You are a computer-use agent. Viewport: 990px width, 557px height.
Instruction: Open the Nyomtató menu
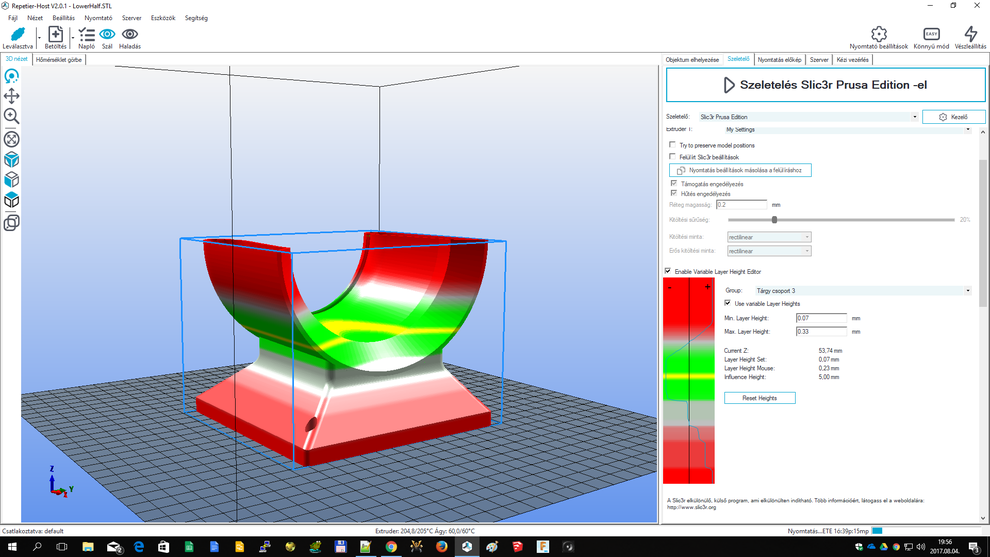pos(98,18)
